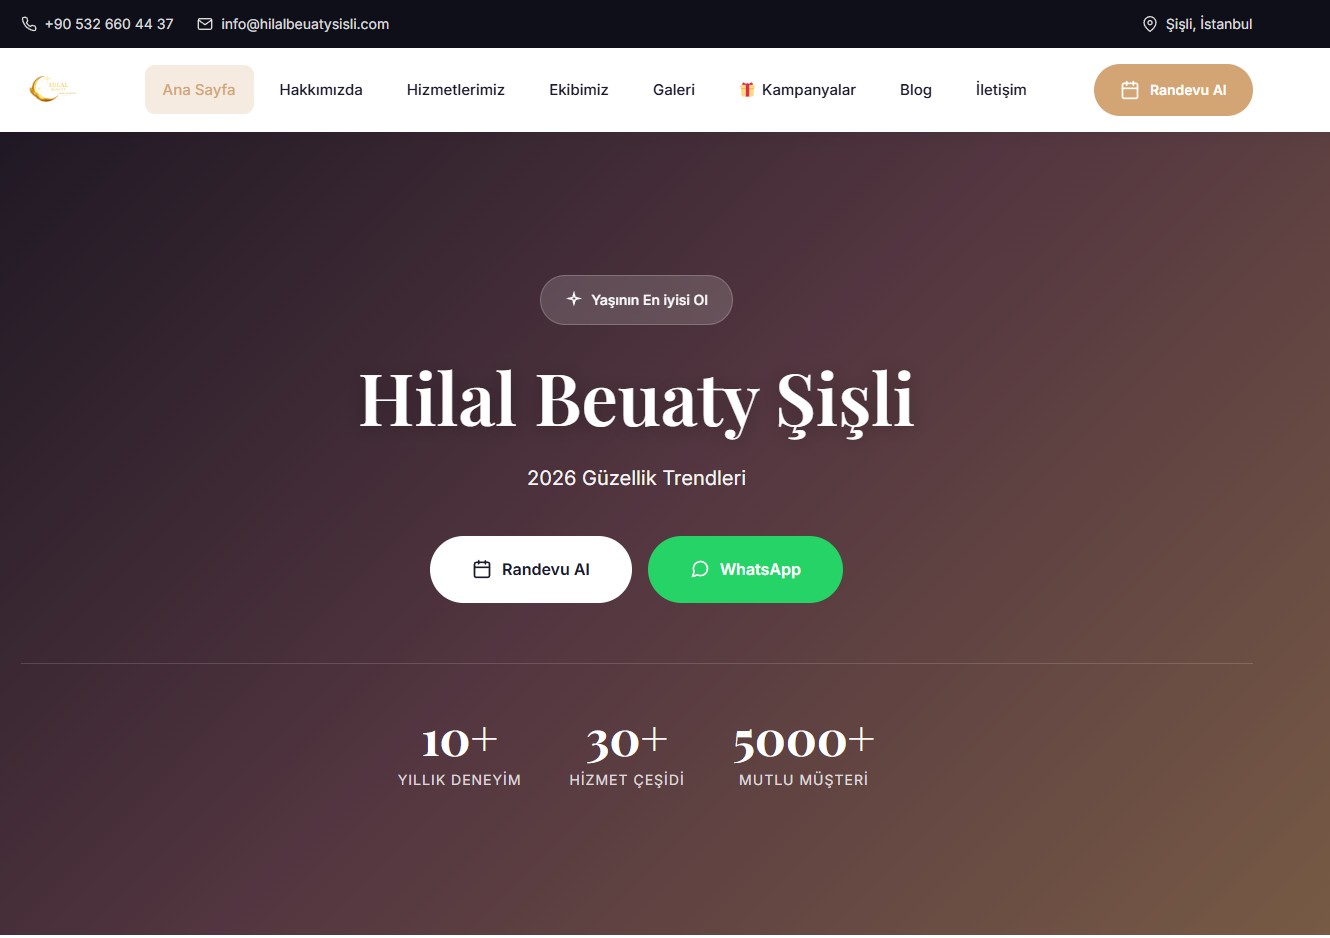
Task: Click the location pin icon for Şişli, İstanbul
Action: tap(1148, 23)
